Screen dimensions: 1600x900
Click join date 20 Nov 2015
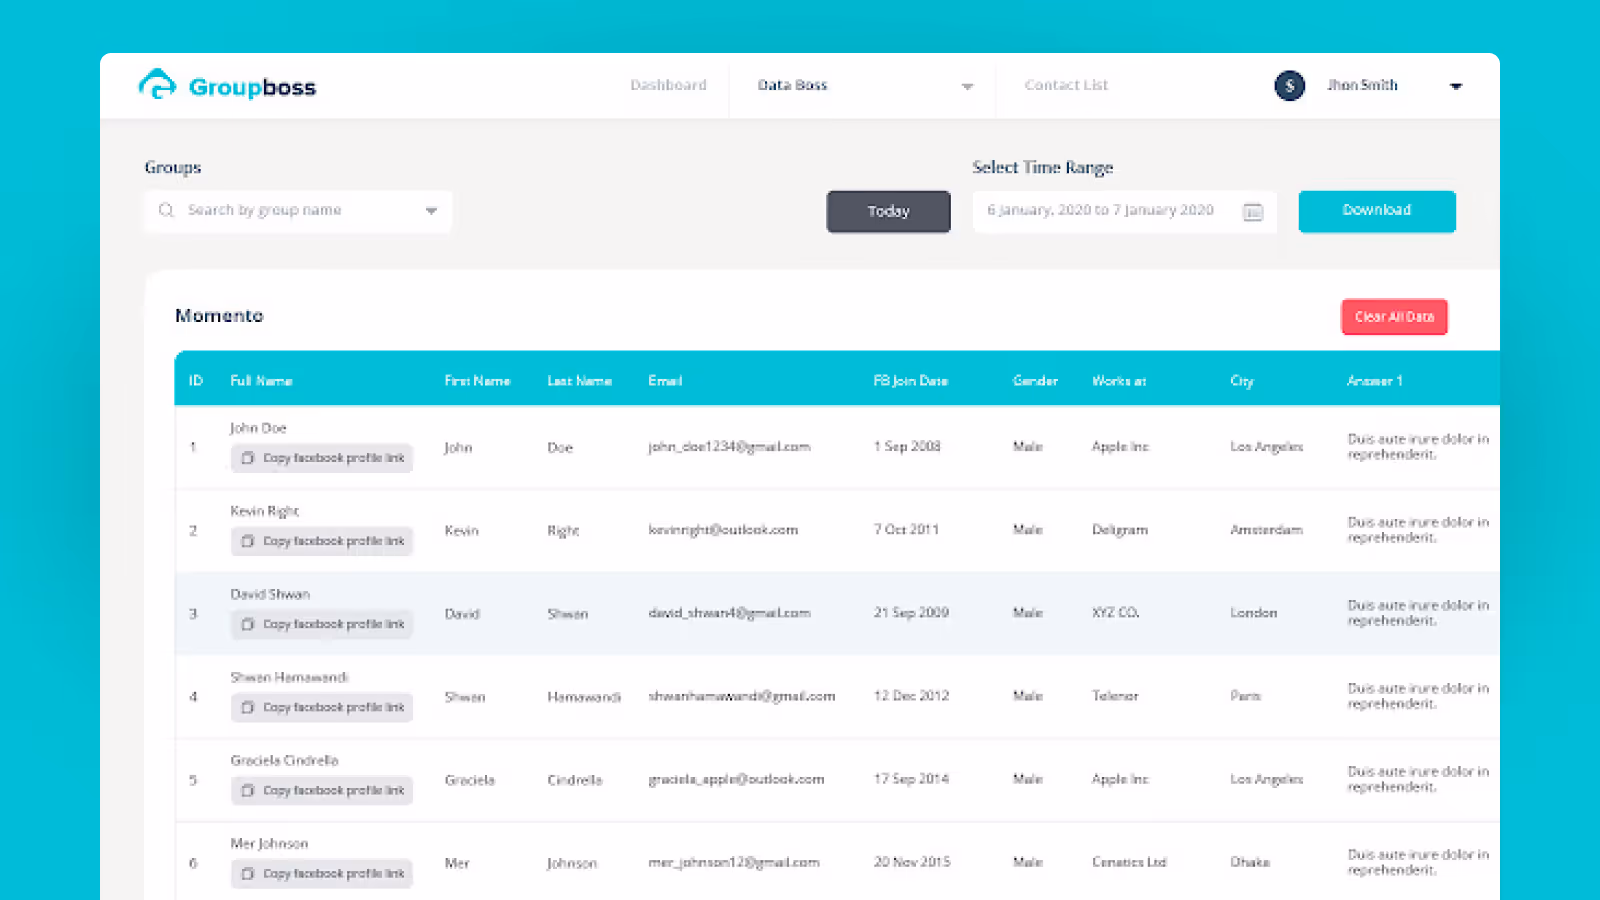coord(912,862)
